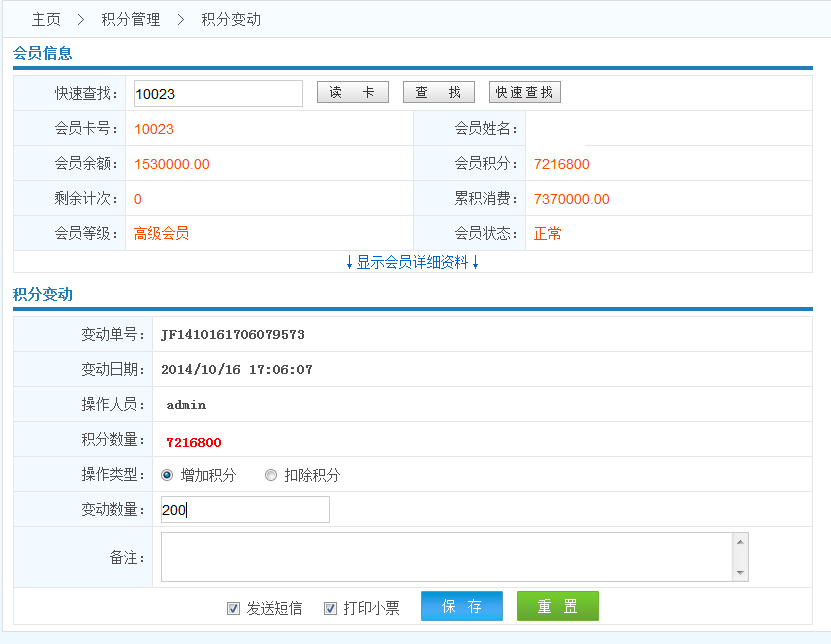The height and width of the screenshot is (644, 831).
Task: Click the orange member card number 10023
Action: pyautogui.click(x=154, y=129)
